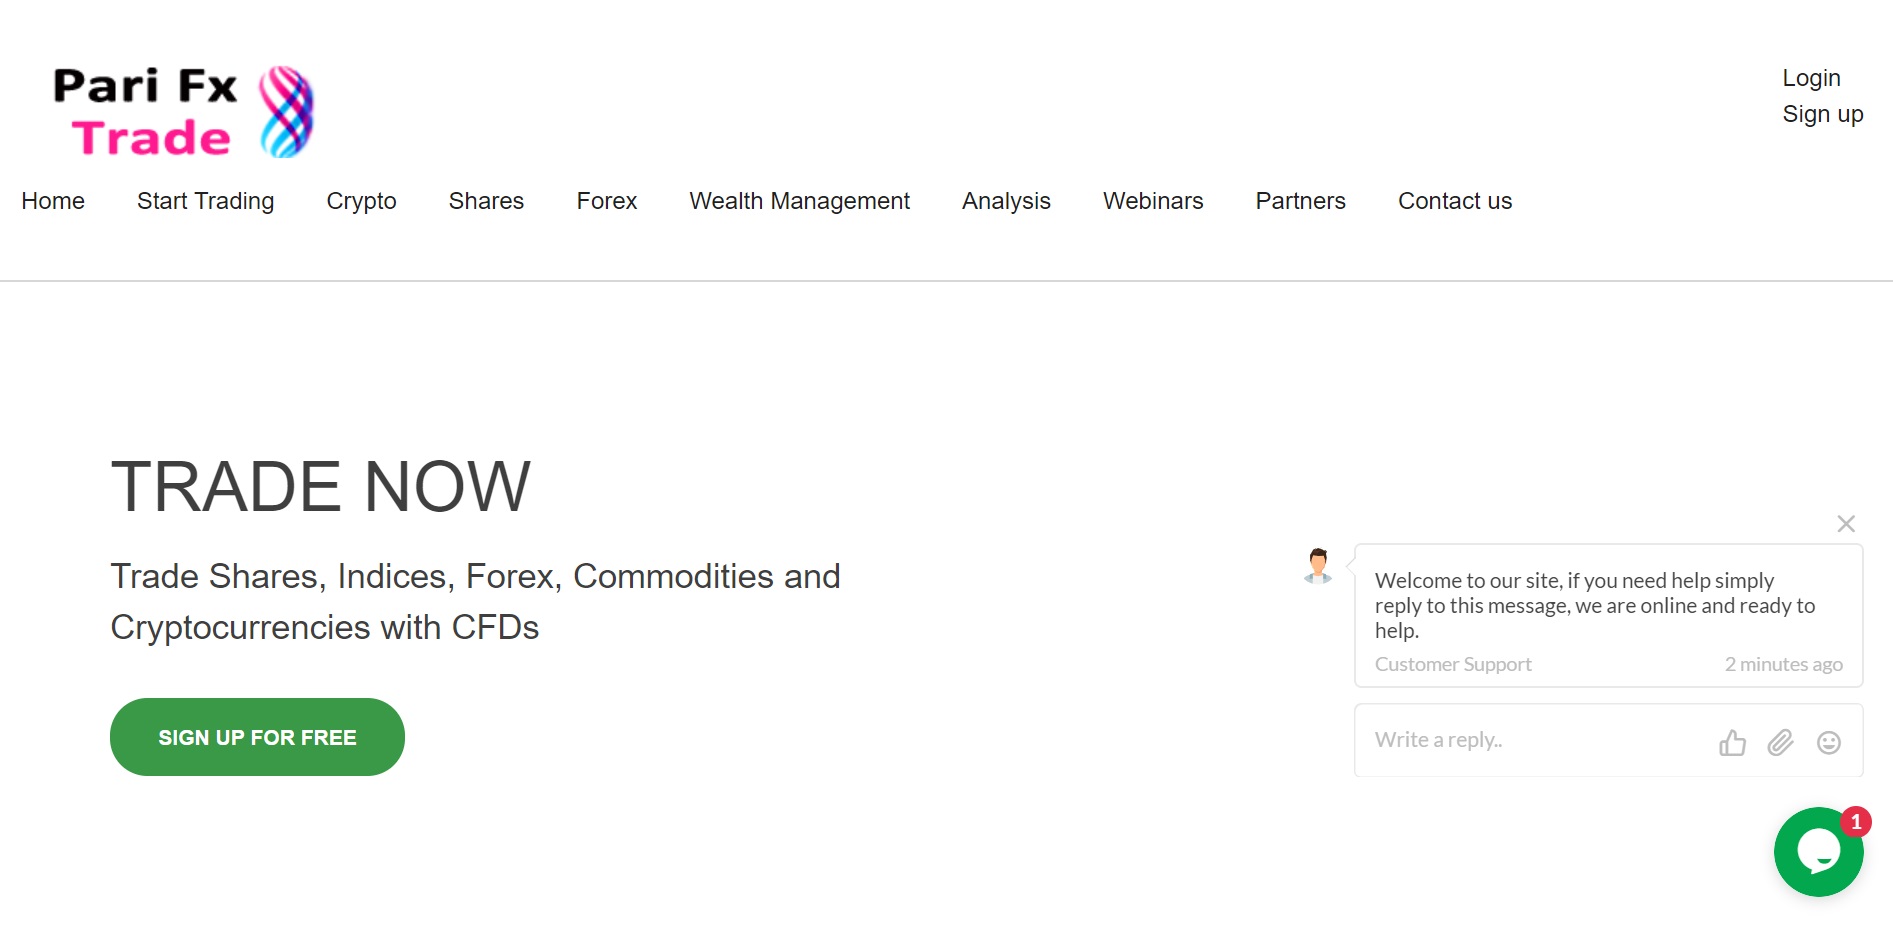Screen dimensions: 1893x927
Task: Click the TRADE NOW heading
Action: coord(320,487)
